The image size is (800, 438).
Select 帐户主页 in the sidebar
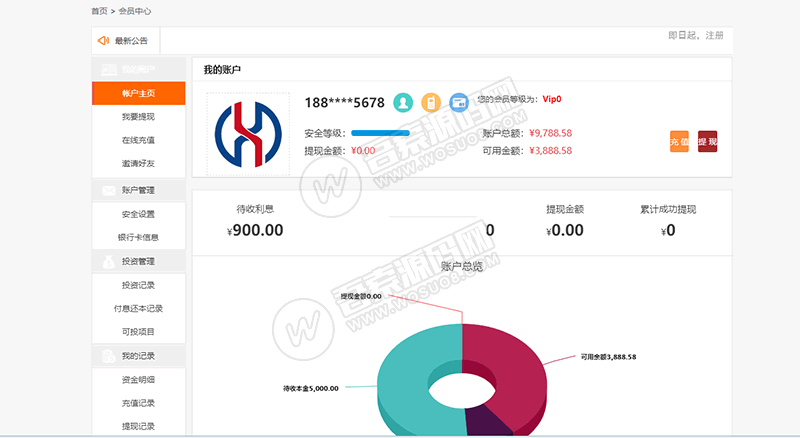pyautogui.click(x=138, y=93)
